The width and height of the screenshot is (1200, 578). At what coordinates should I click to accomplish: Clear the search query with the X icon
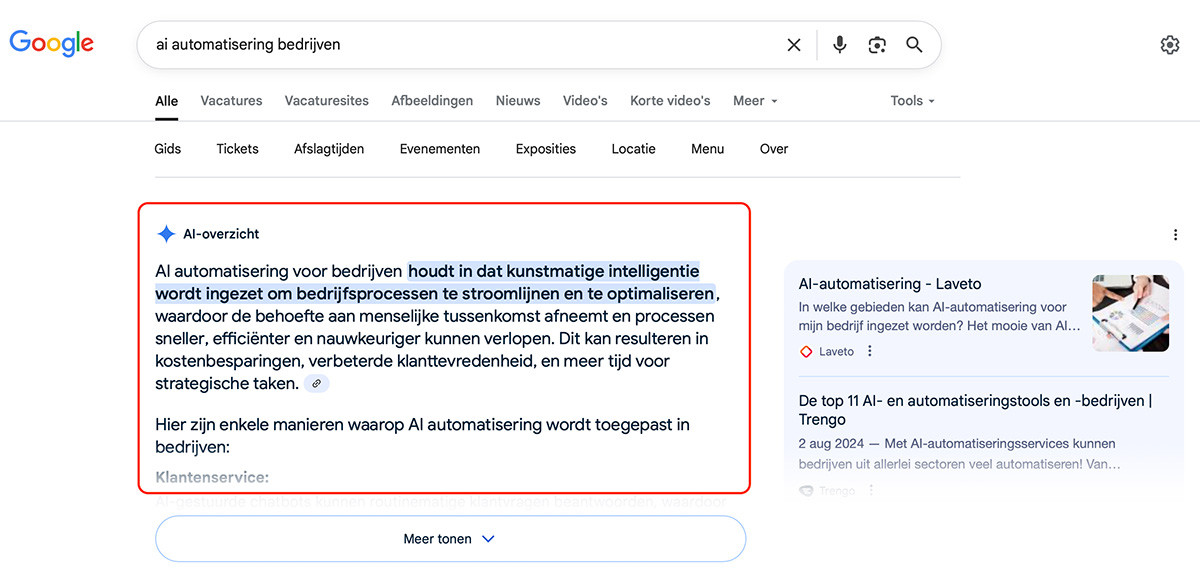(794, 45)
